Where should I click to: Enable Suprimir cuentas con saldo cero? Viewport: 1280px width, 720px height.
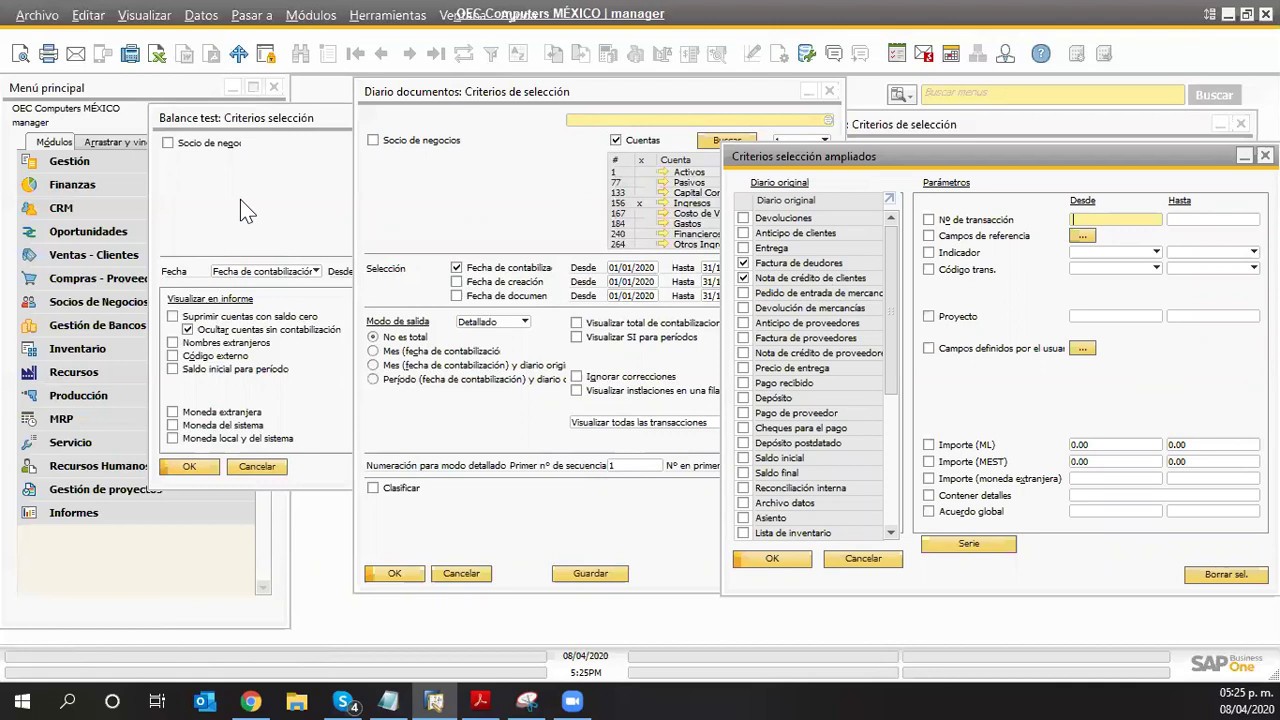pos(173,316)
